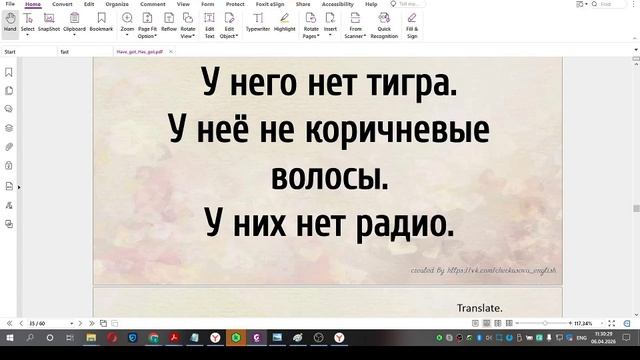Open the Clipboard tool
640x360 pixels.
point(74,23)
